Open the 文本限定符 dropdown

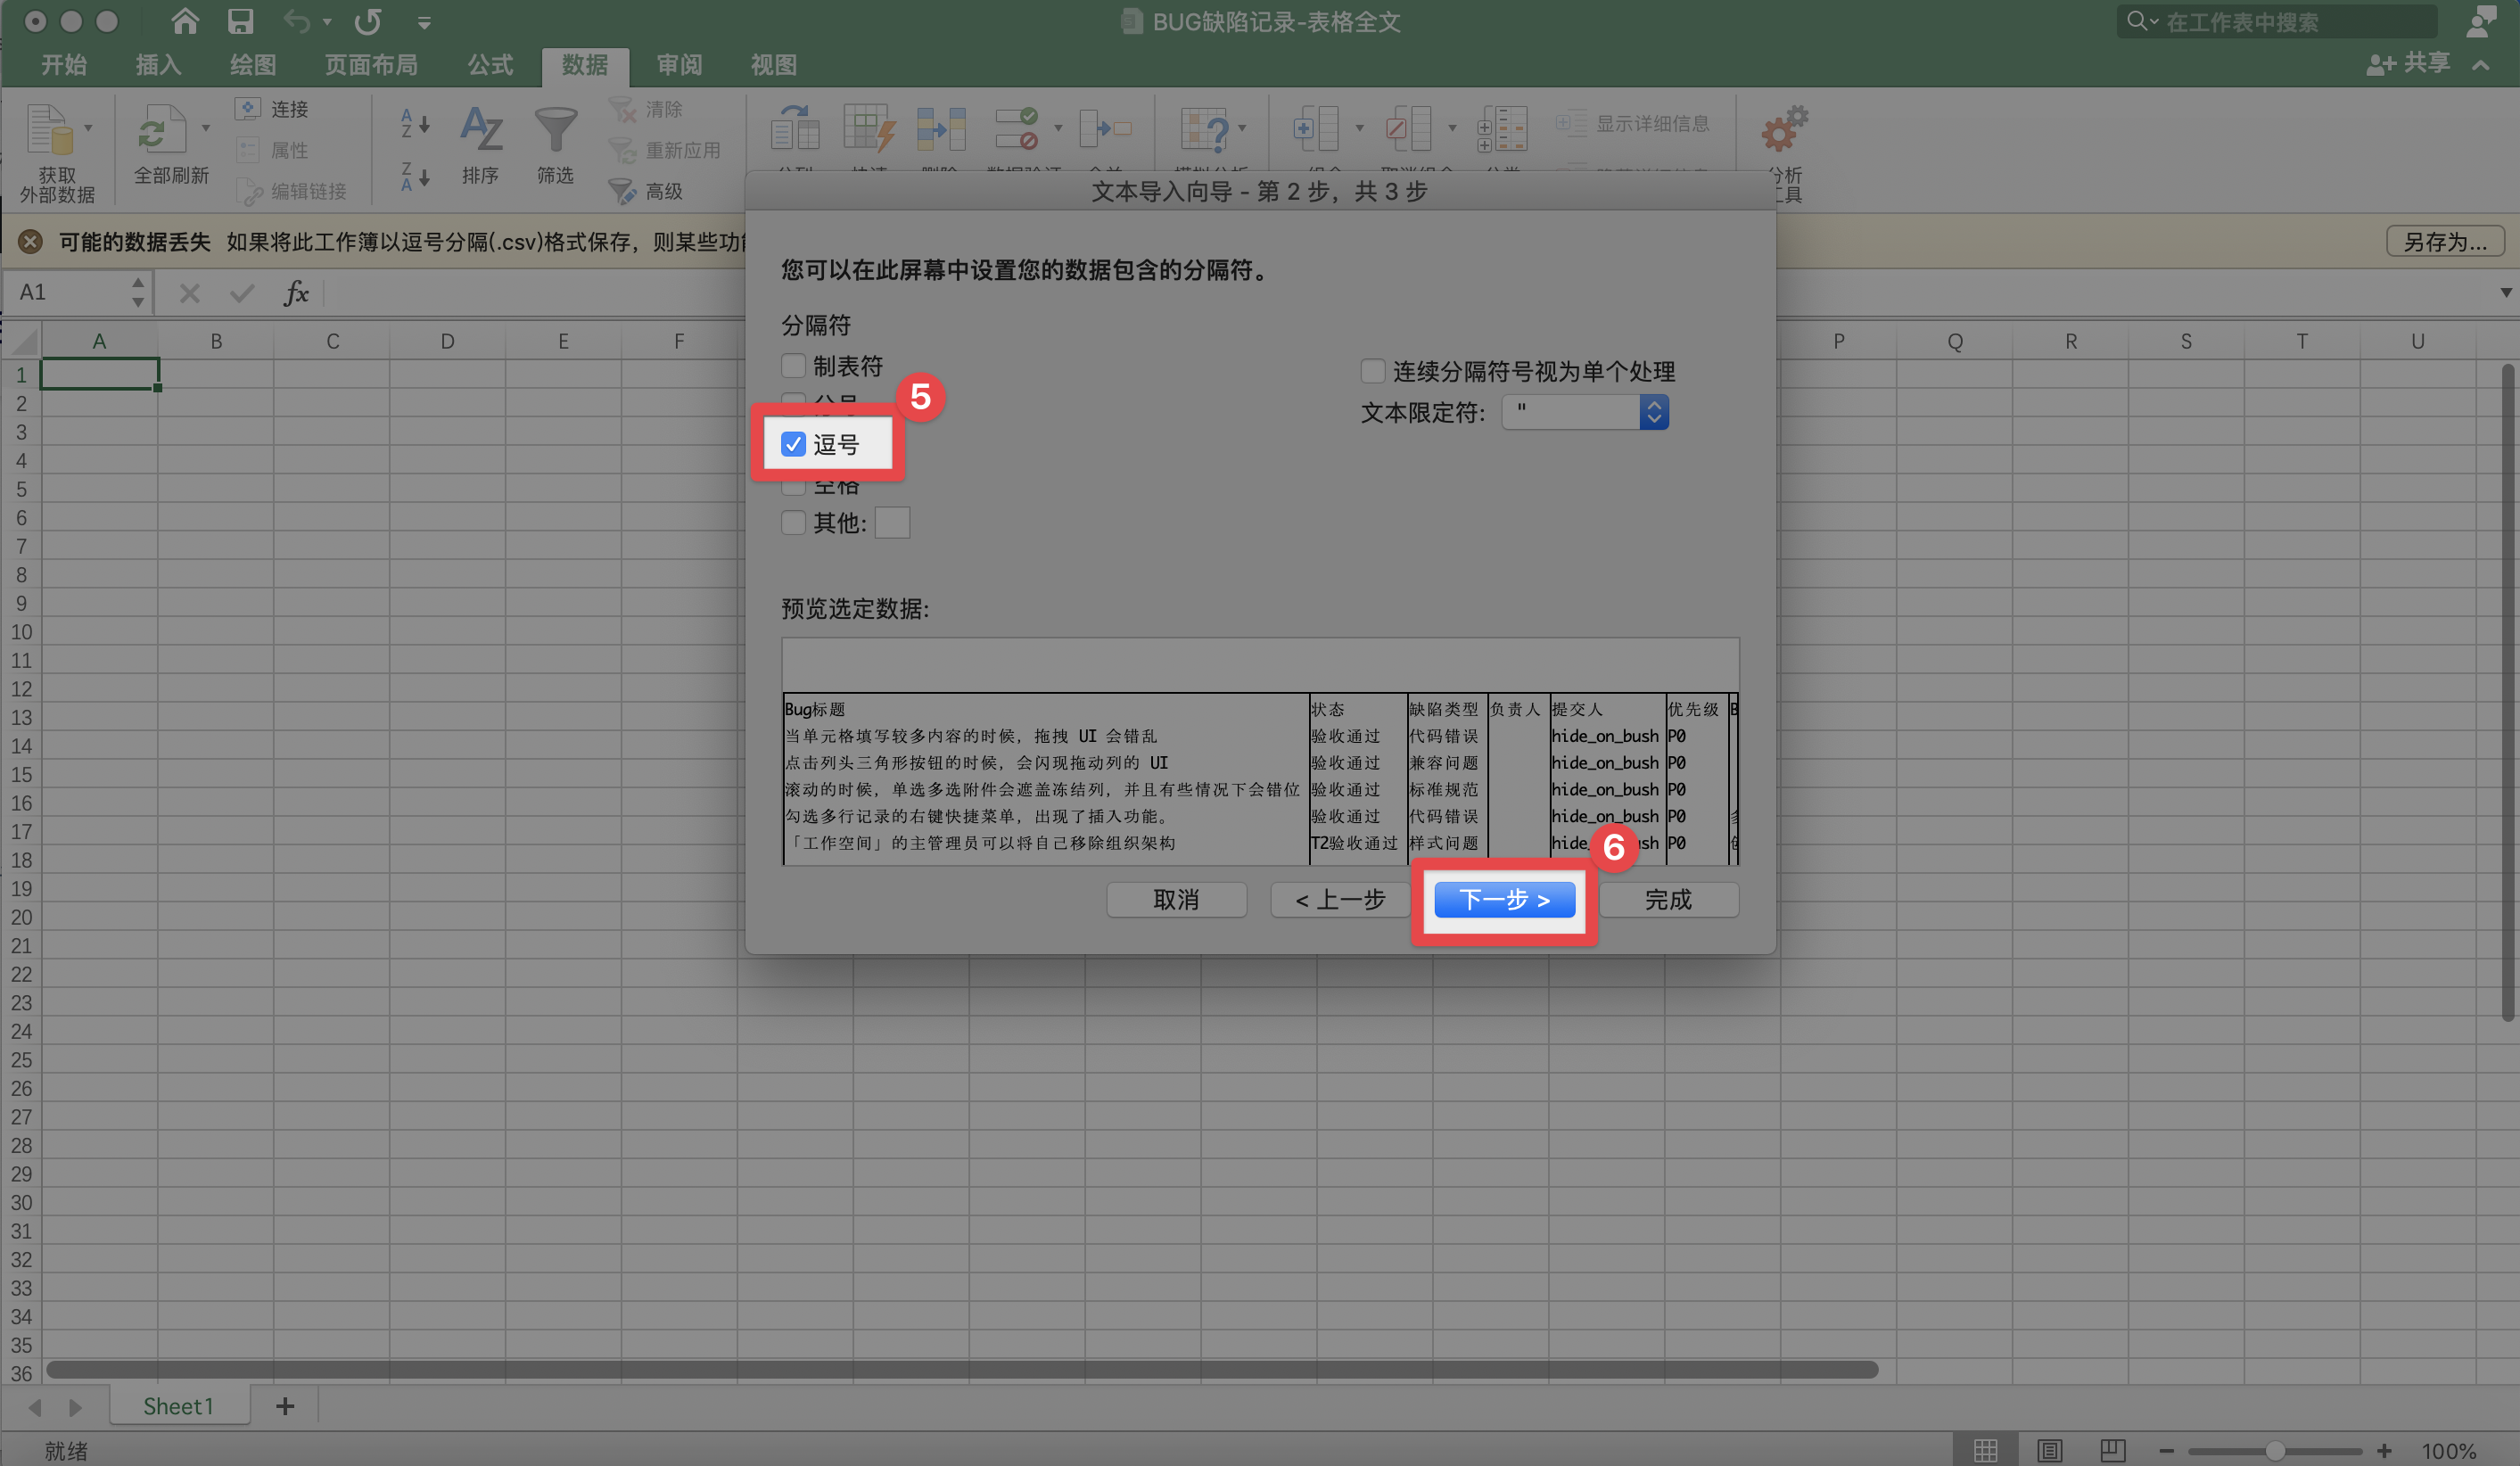pyautogui.click(x=1655, y=411)
